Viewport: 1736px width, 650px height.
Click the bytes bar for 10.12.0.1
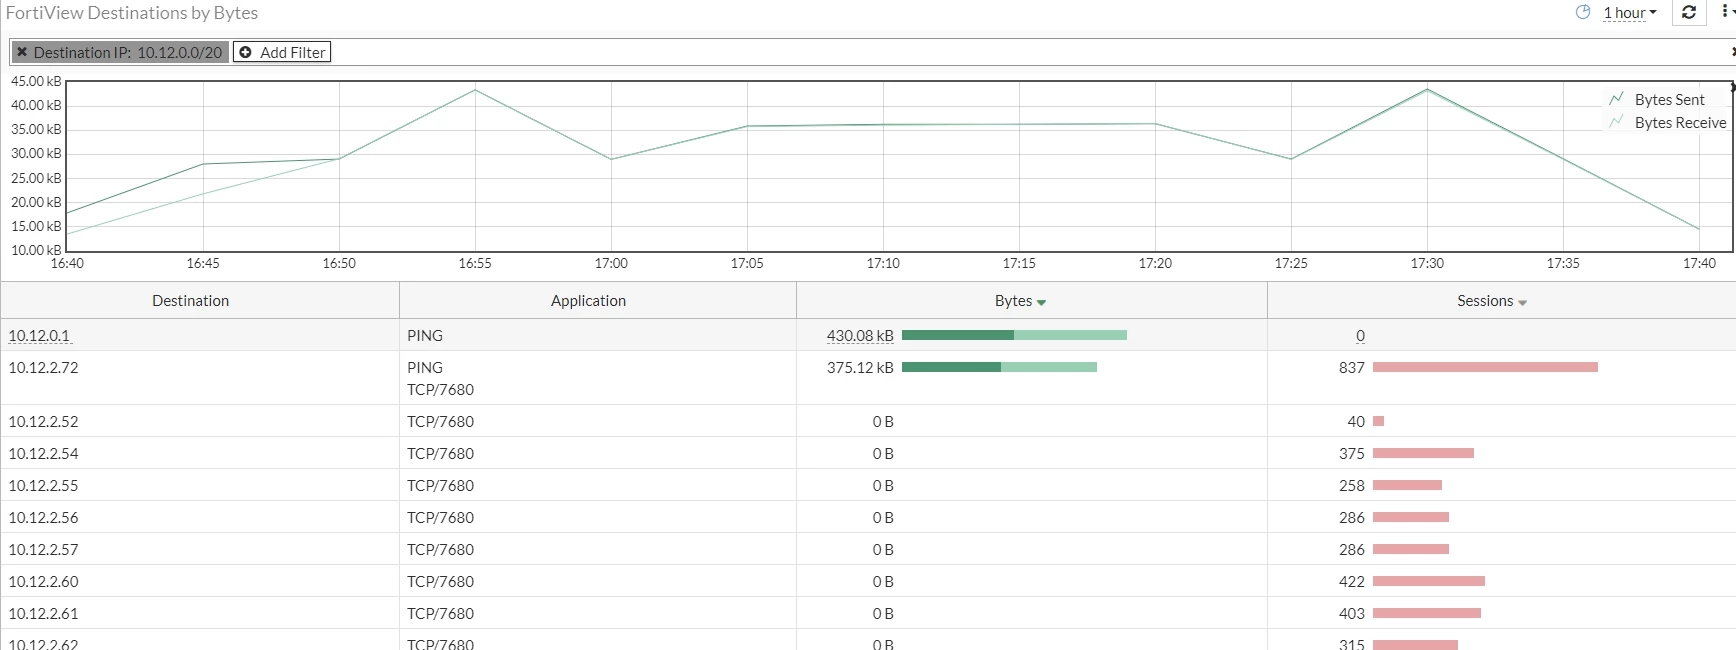pyautogui.click(x=1014, y=335)
